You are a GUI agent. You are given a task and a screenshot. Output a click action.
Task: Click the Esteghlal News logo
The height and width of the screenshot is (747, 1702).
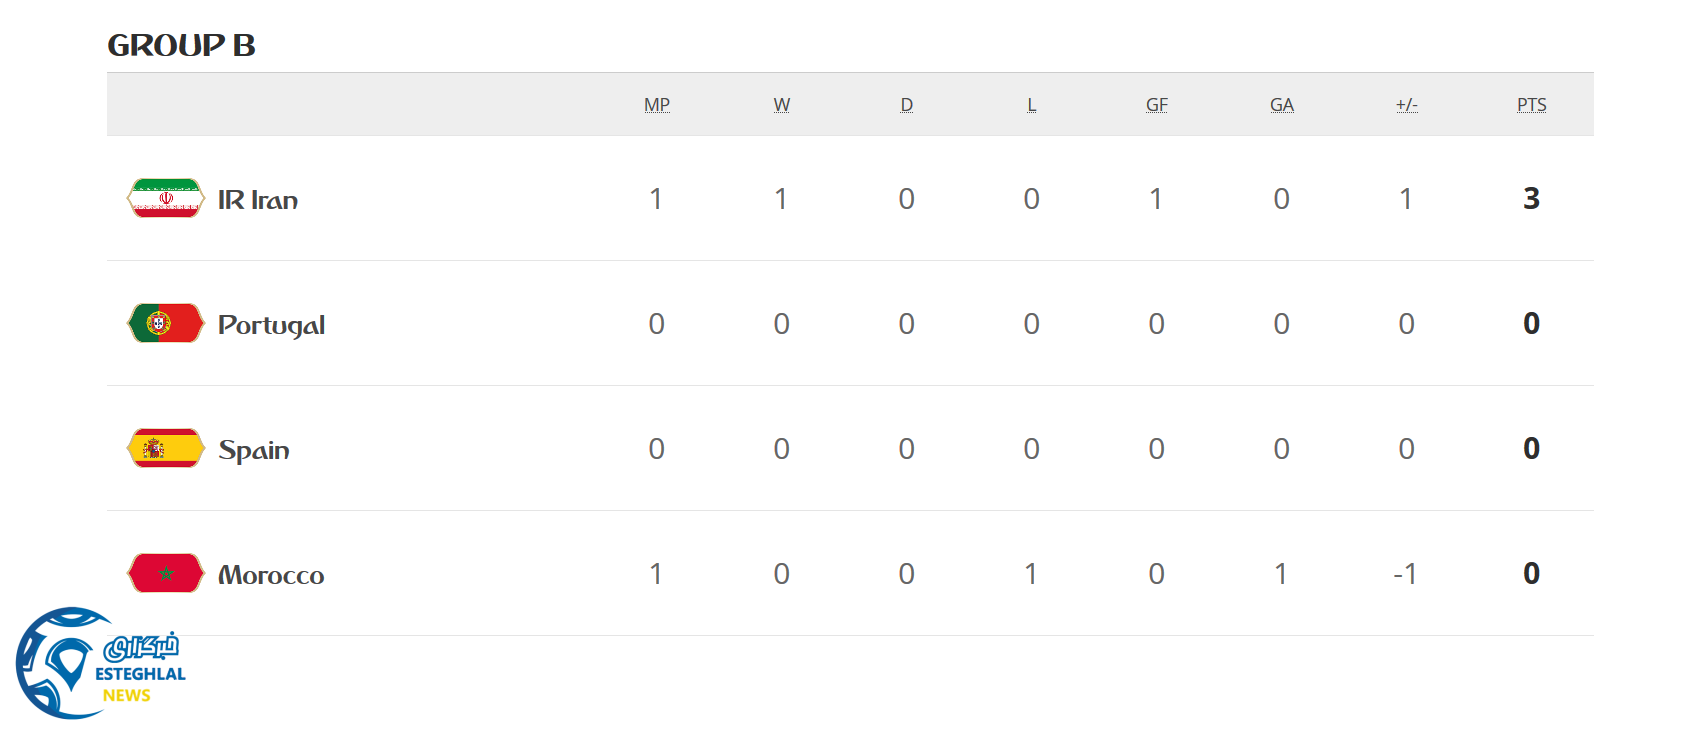100,663
